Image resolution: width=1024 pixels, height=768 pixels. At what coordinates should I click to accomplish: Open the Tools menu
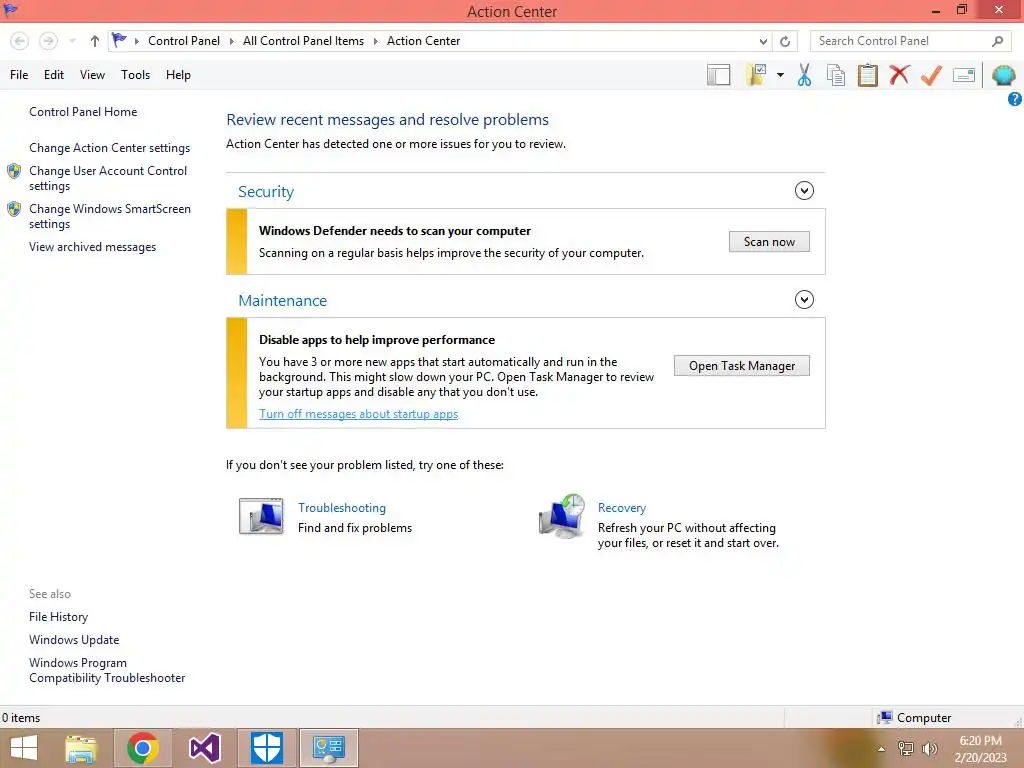pyautogui.click(x=135, y=75)
